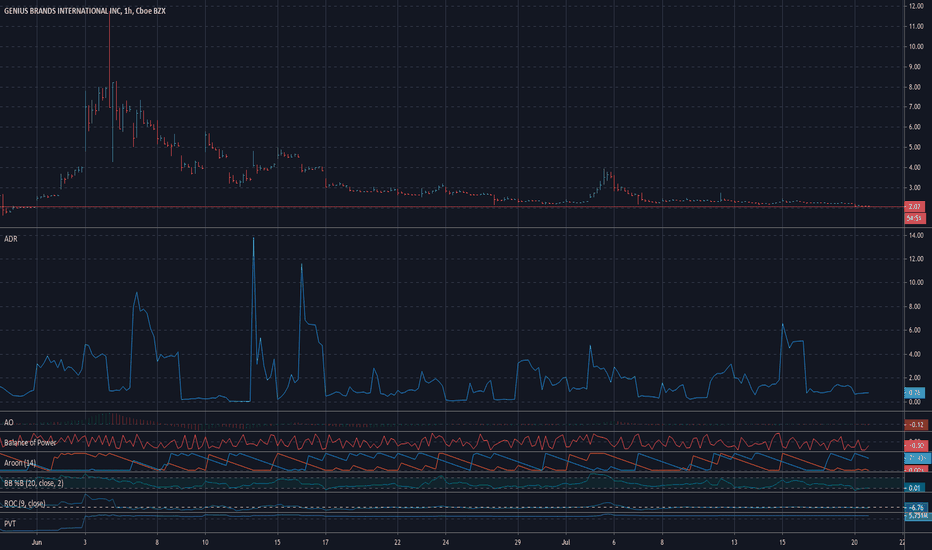Click the 24 date label on time axis
The height and width of the screenshot is (550, 932).
pyautogui.click(x=446, y=542)
